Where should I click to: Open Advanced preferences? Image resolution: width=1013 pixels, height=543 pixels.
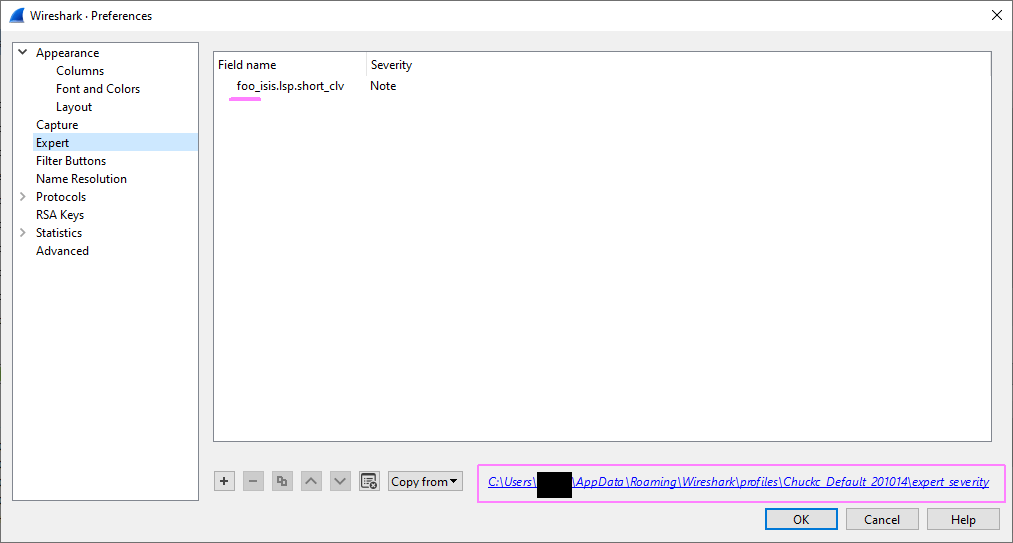(x=62, y=251)
